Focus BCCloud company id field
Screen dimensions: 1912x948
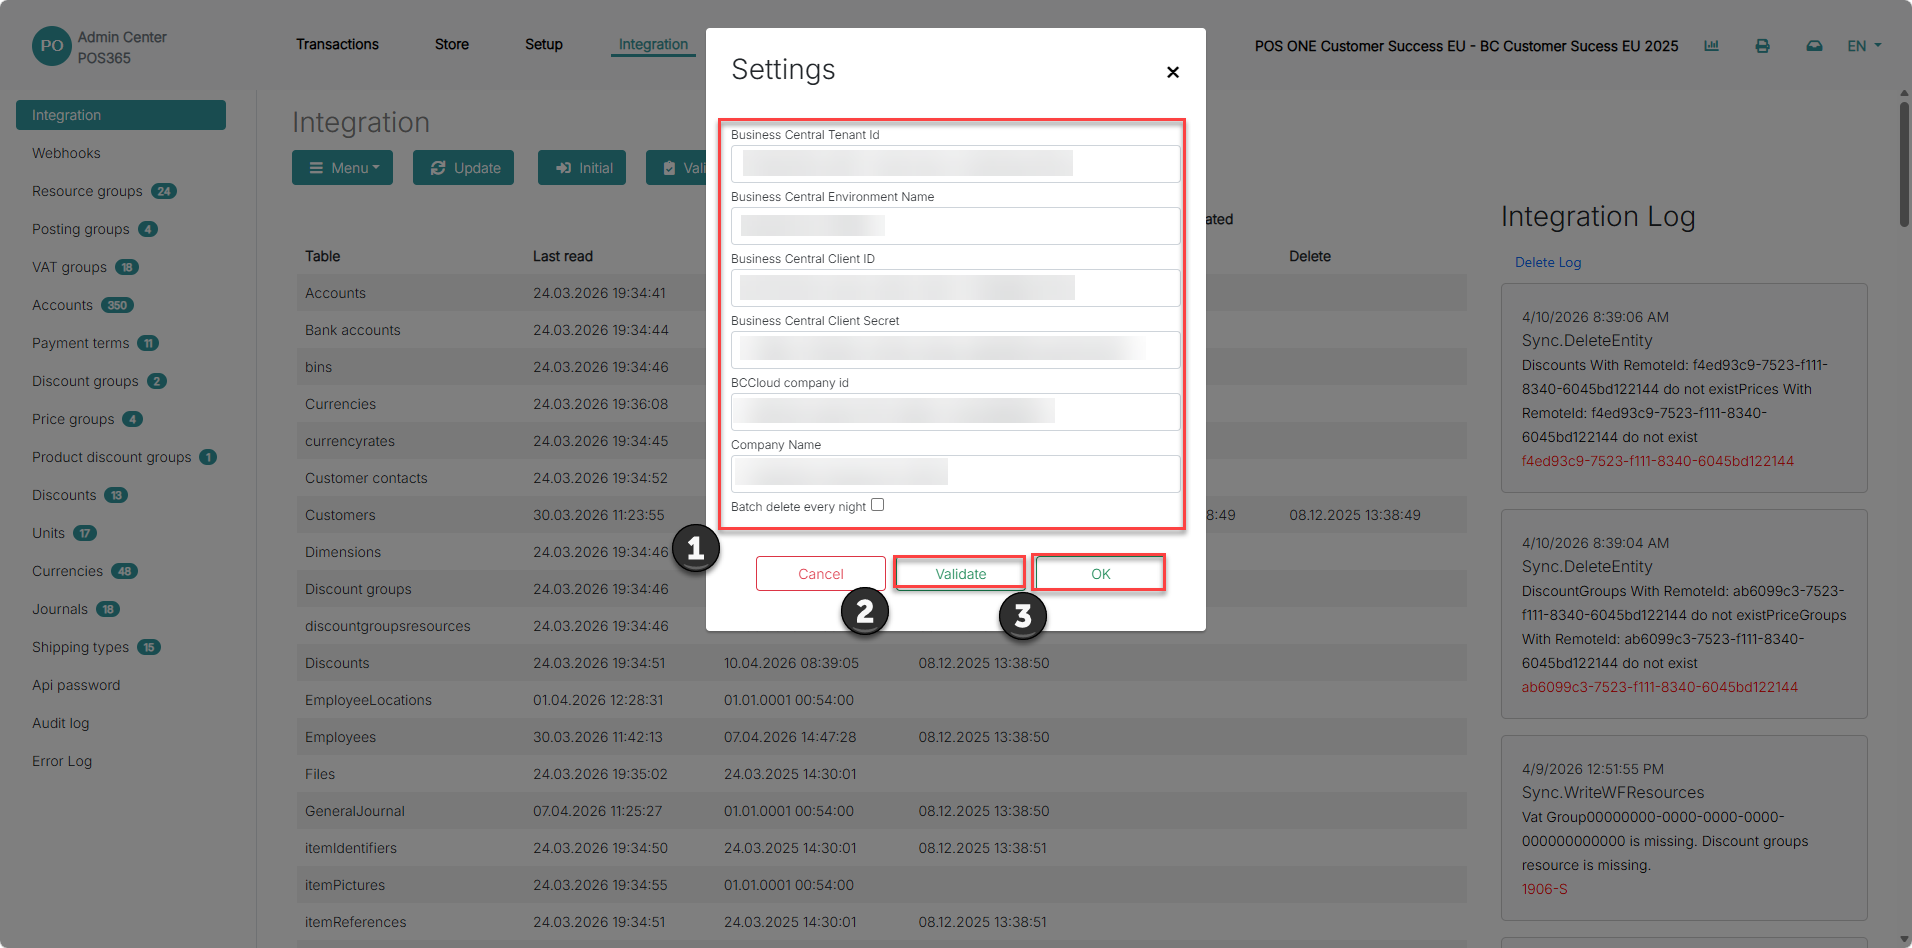[956, 412]
